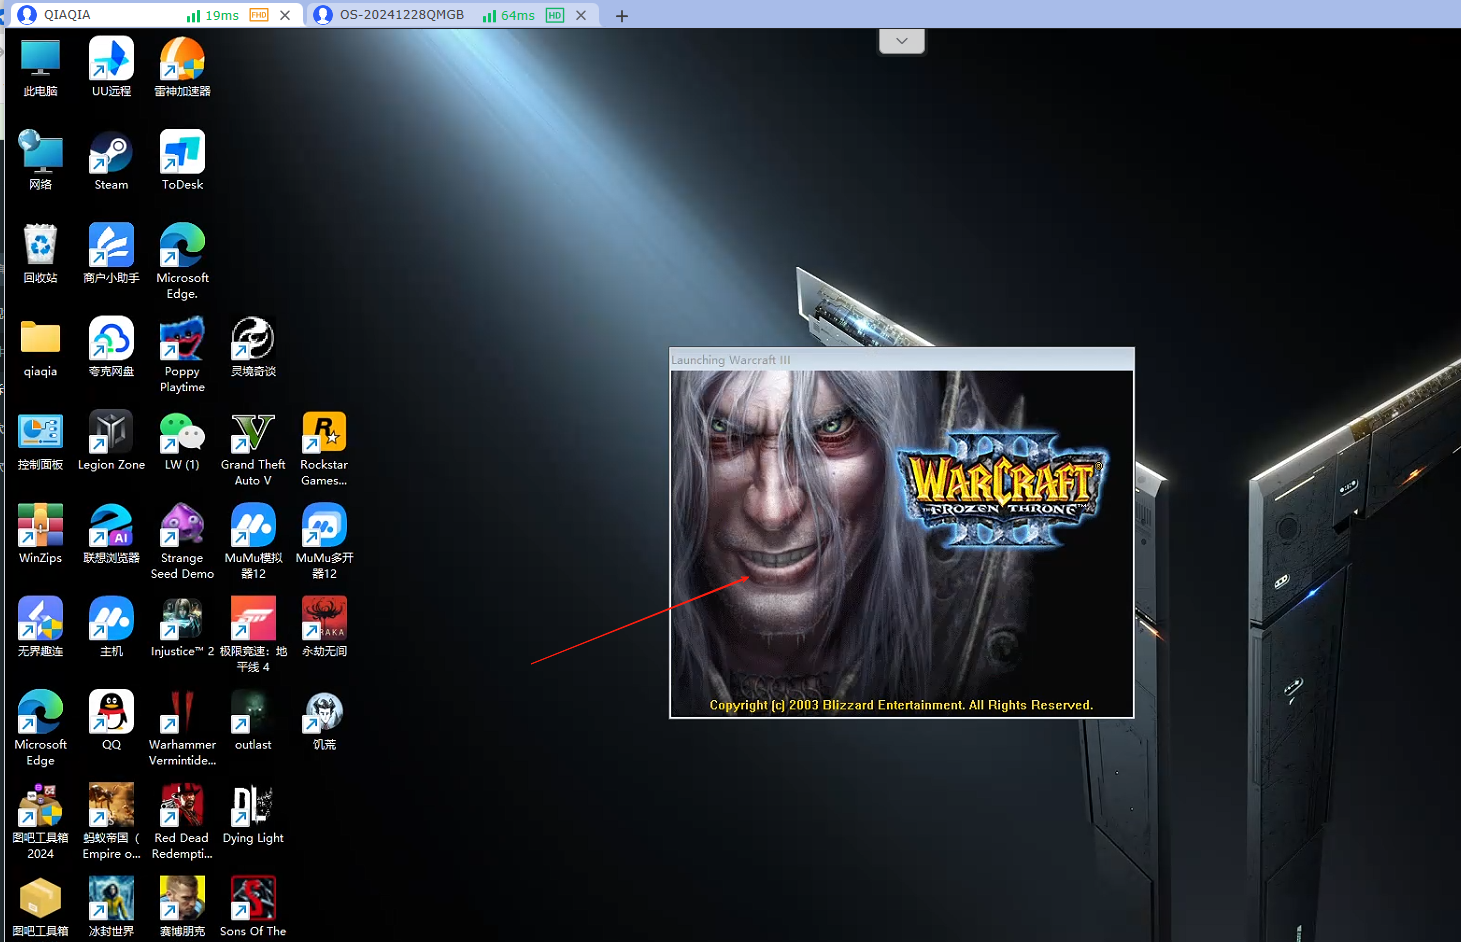This screenshot has width=1461, height=942.
Task: Open MuMu多开器12 shortcut
Action: pos(324,541)
